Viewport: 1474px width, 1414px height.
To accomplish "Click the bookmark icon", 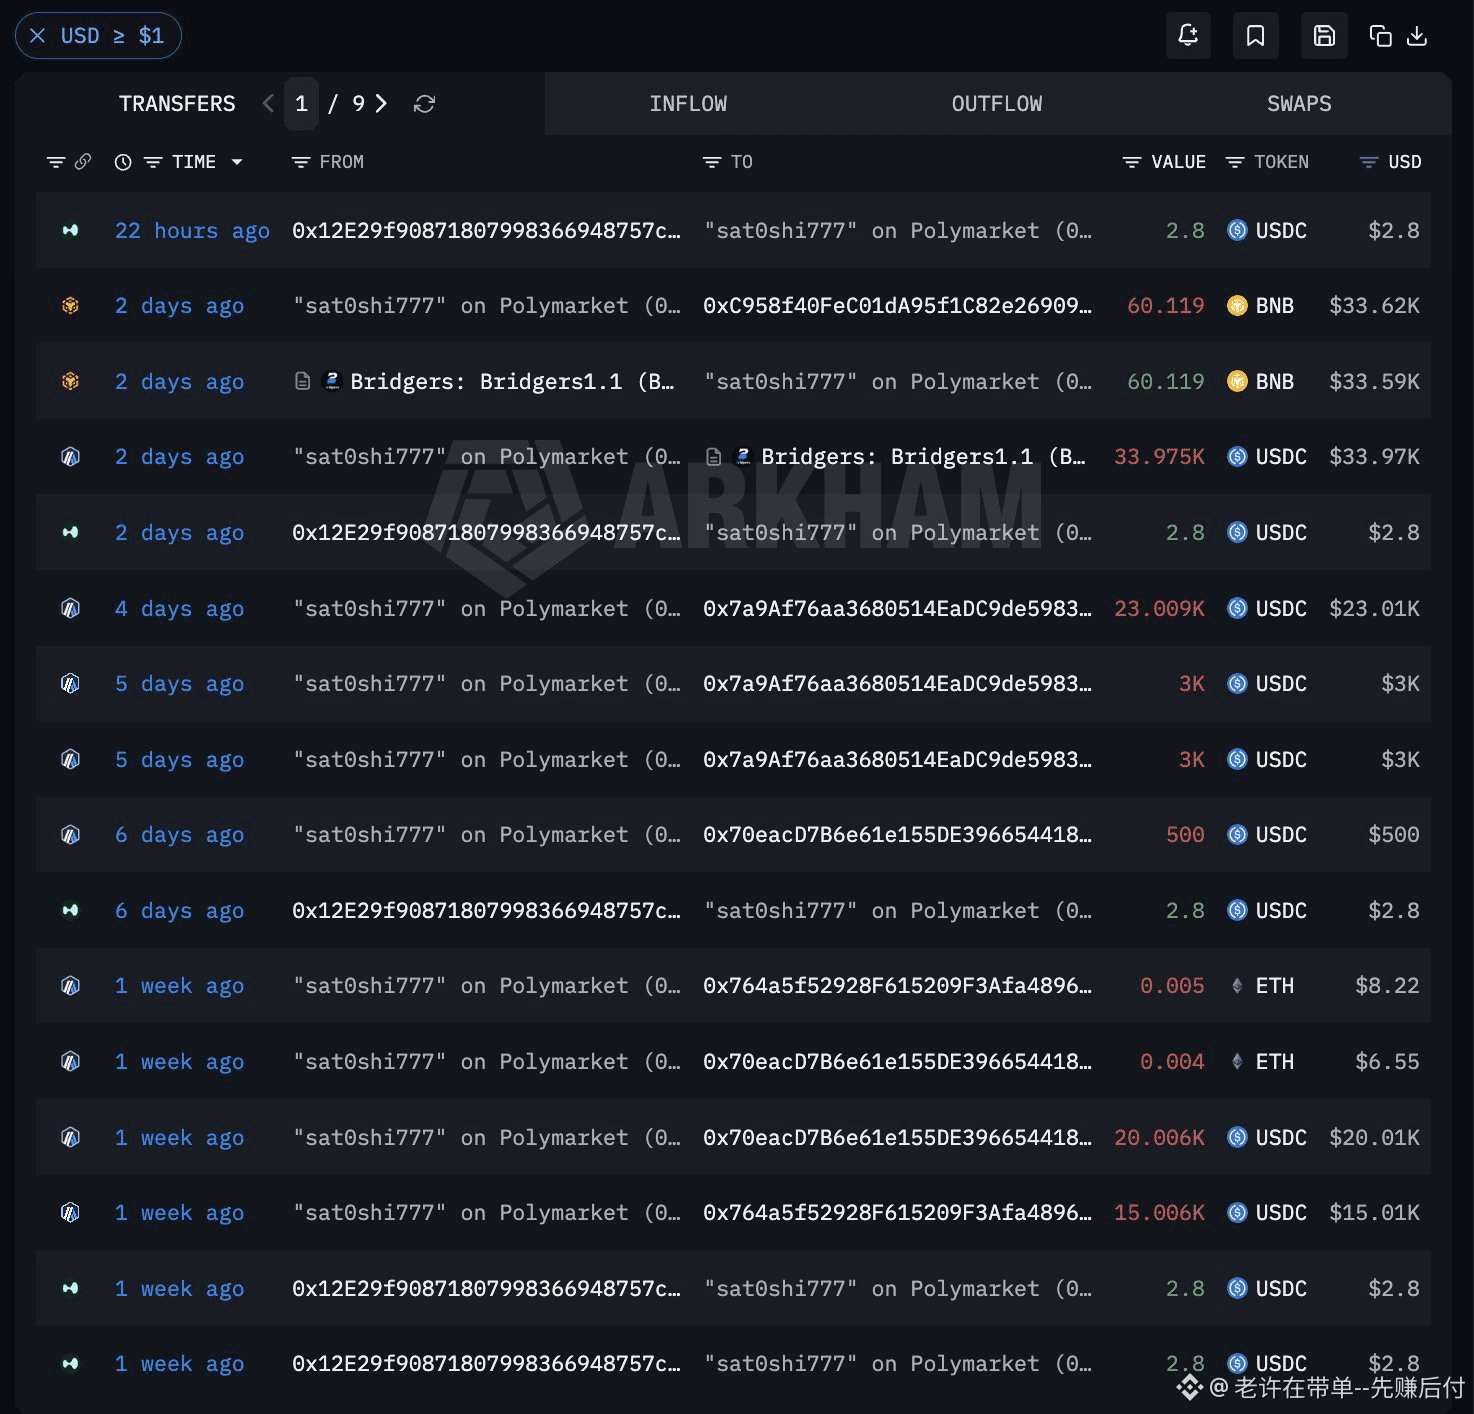I will (1255, 36).
